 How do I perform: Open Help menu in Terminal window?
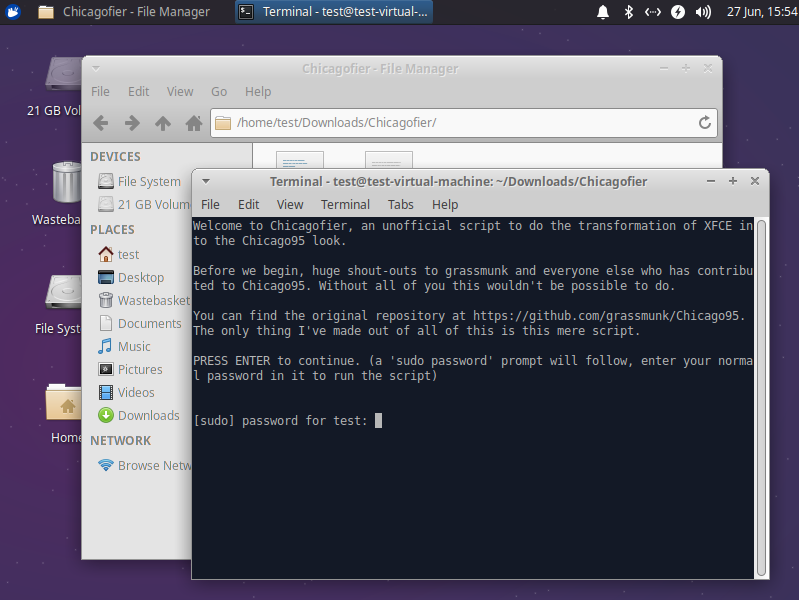tap(445, 205)
